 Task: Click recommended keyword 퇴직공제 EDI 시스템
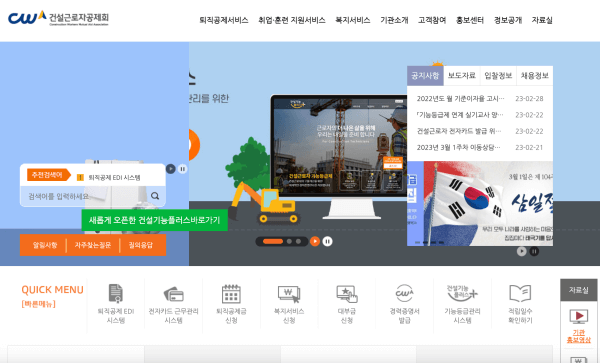pyautogui.click(x=114, y=177)
